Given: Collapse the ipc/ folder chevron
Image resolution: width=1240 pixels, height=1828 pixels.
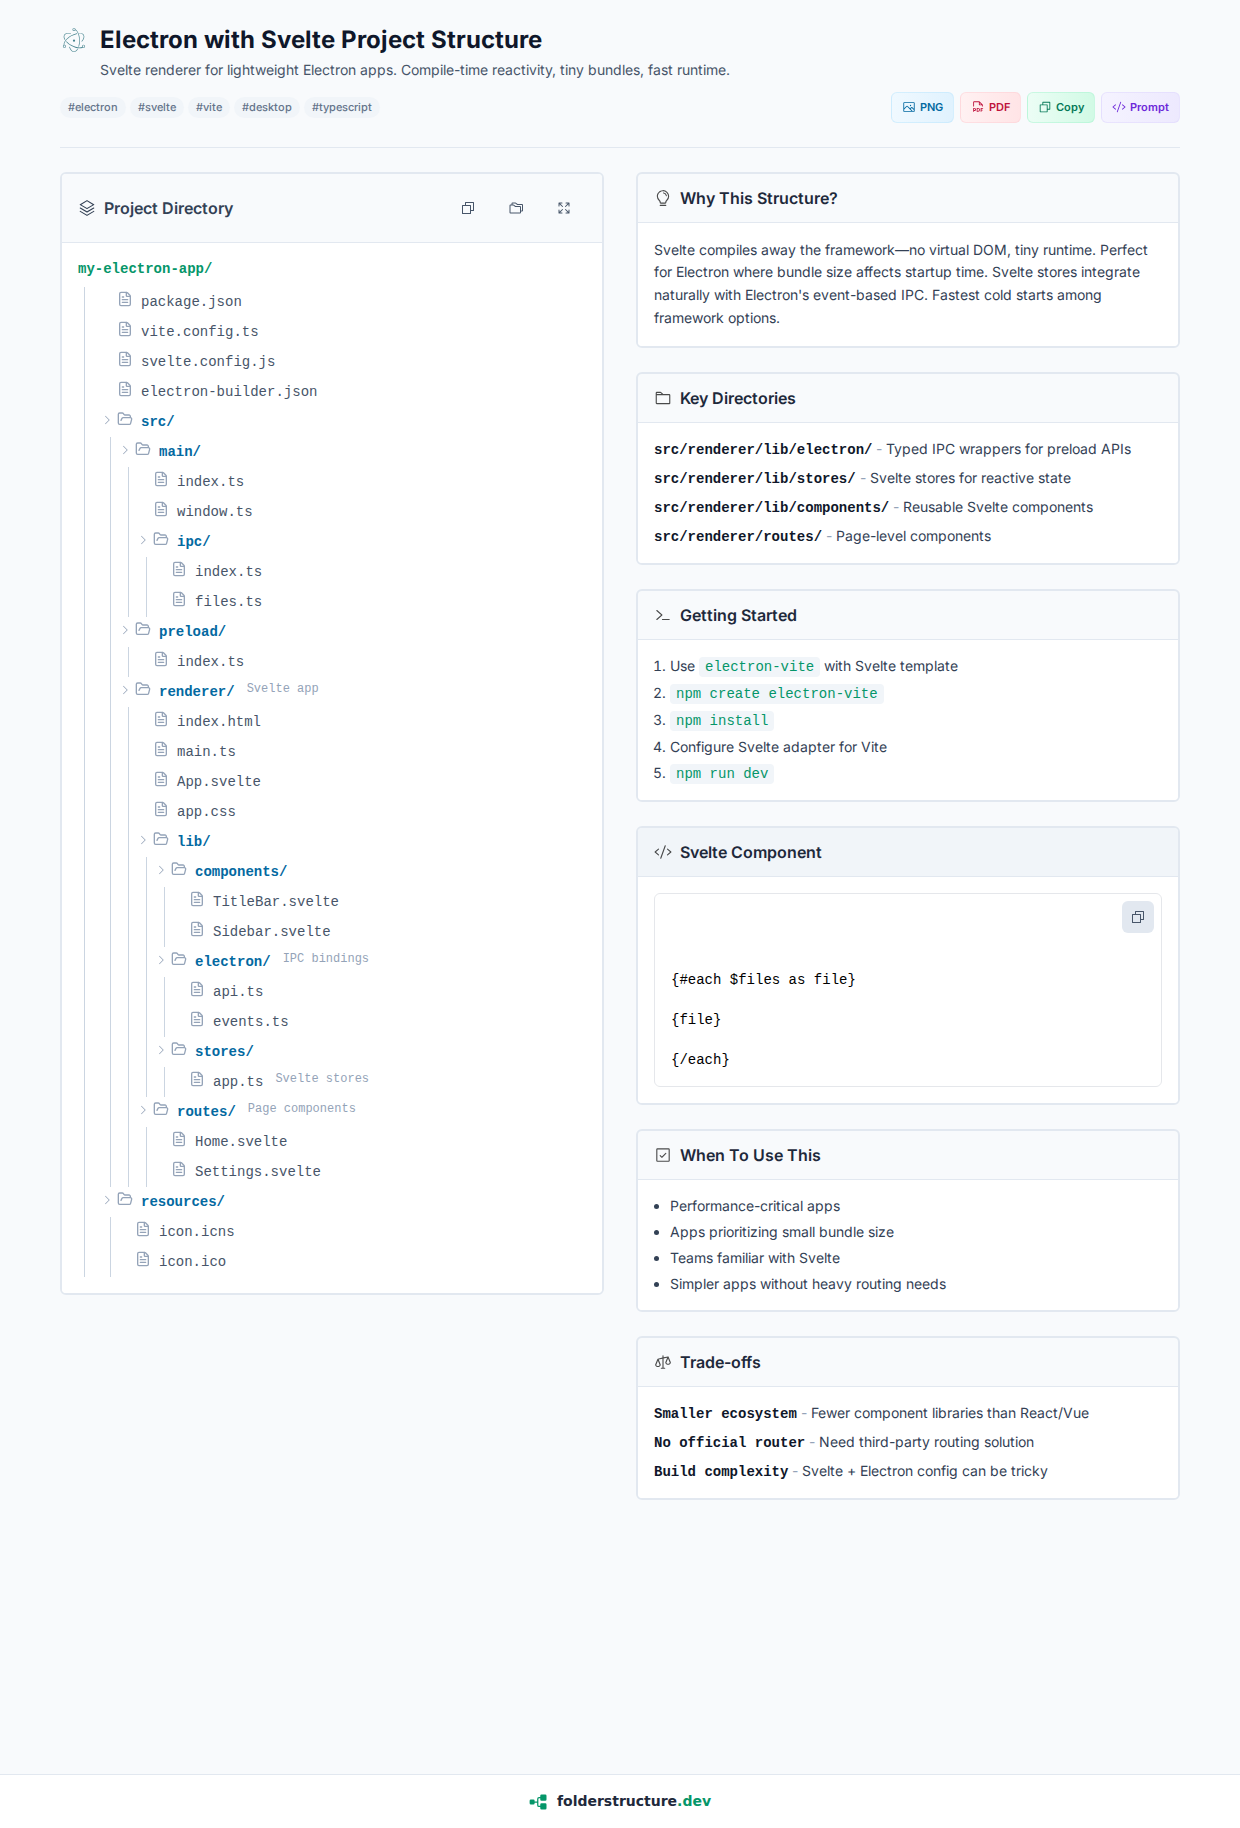Looking at the screenshot, I should pos(143,540).
